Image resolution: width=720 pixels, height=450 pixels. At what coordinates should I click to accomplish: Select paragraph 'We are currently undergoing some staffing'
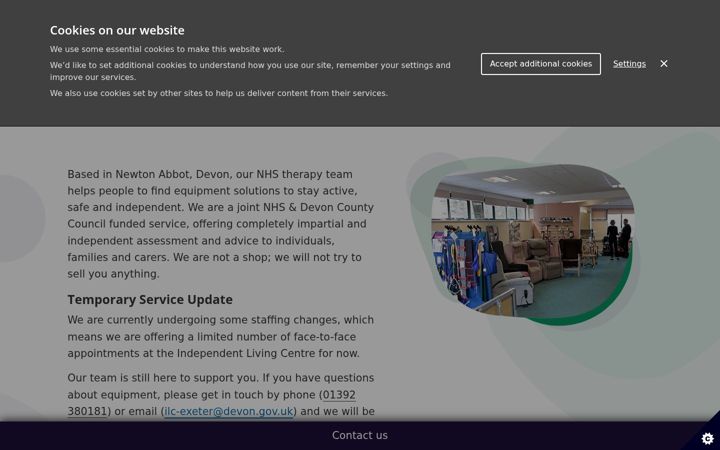point(221,337)
